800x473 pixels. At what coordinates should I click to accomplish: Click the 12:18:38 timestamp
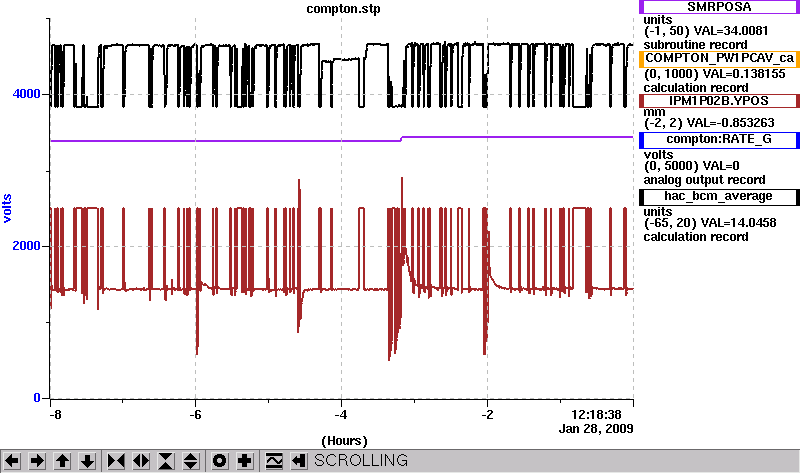[x=596, y=414]
